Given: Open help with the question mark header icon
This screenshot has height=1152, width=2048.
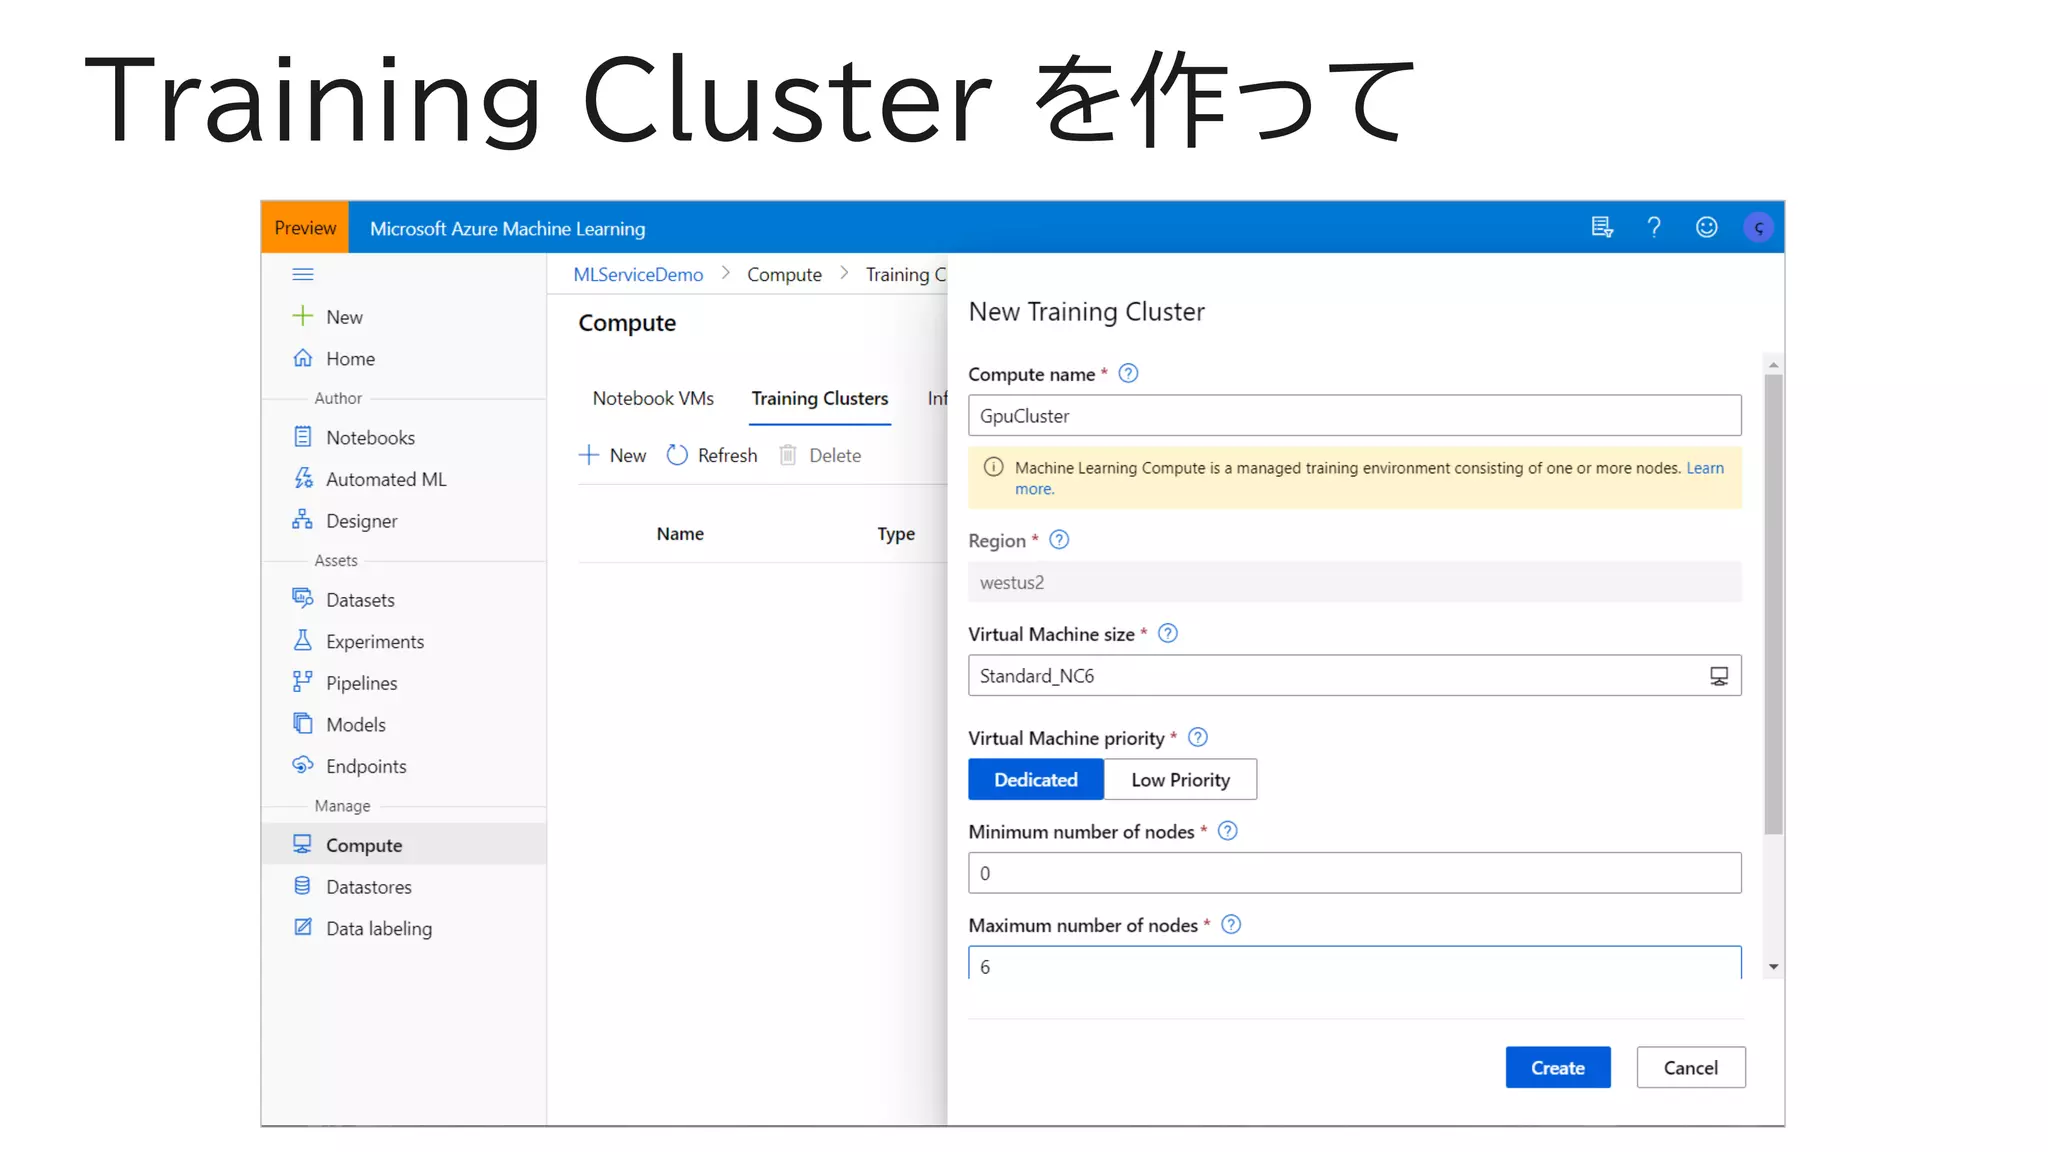Looking at the screenshot, I should [1654, 228].
